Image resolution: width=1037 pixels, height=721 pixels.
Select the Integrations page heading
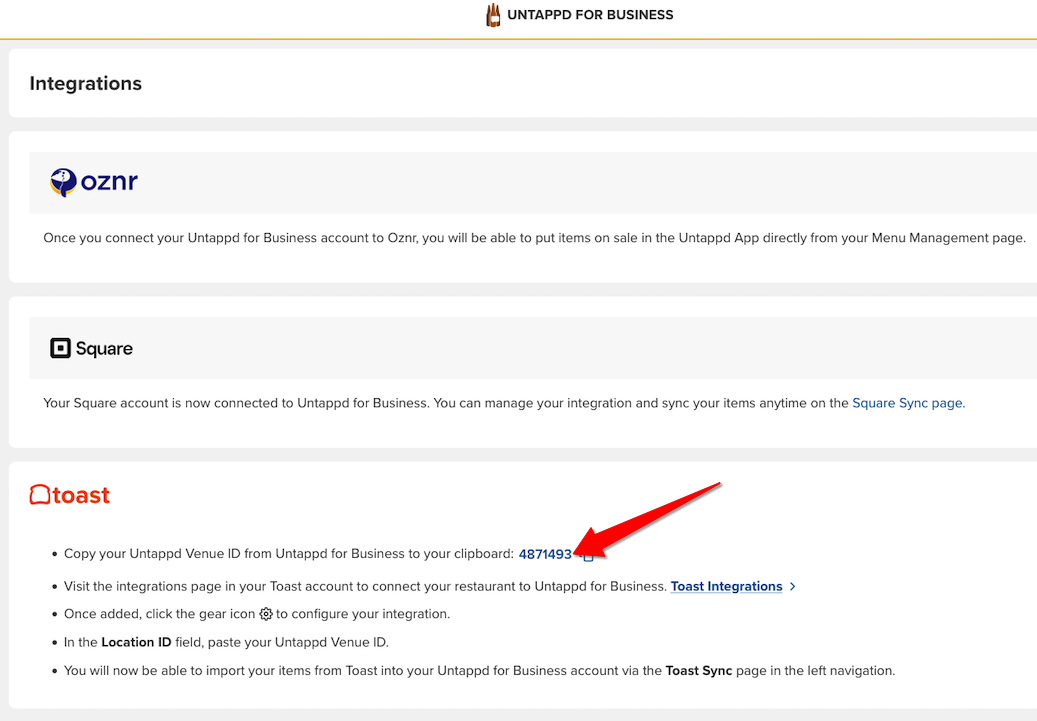click(86, 84)
